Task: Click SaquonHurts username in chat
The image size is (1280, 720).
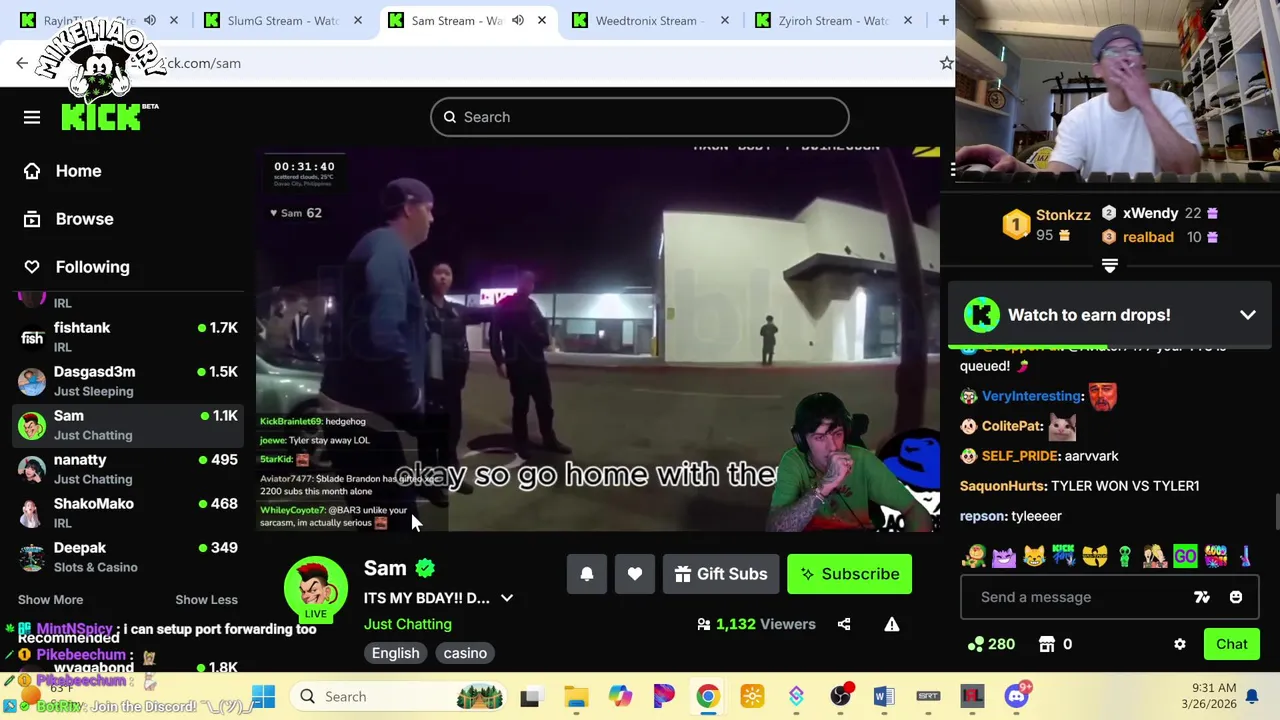Action: coord(1002,486)
